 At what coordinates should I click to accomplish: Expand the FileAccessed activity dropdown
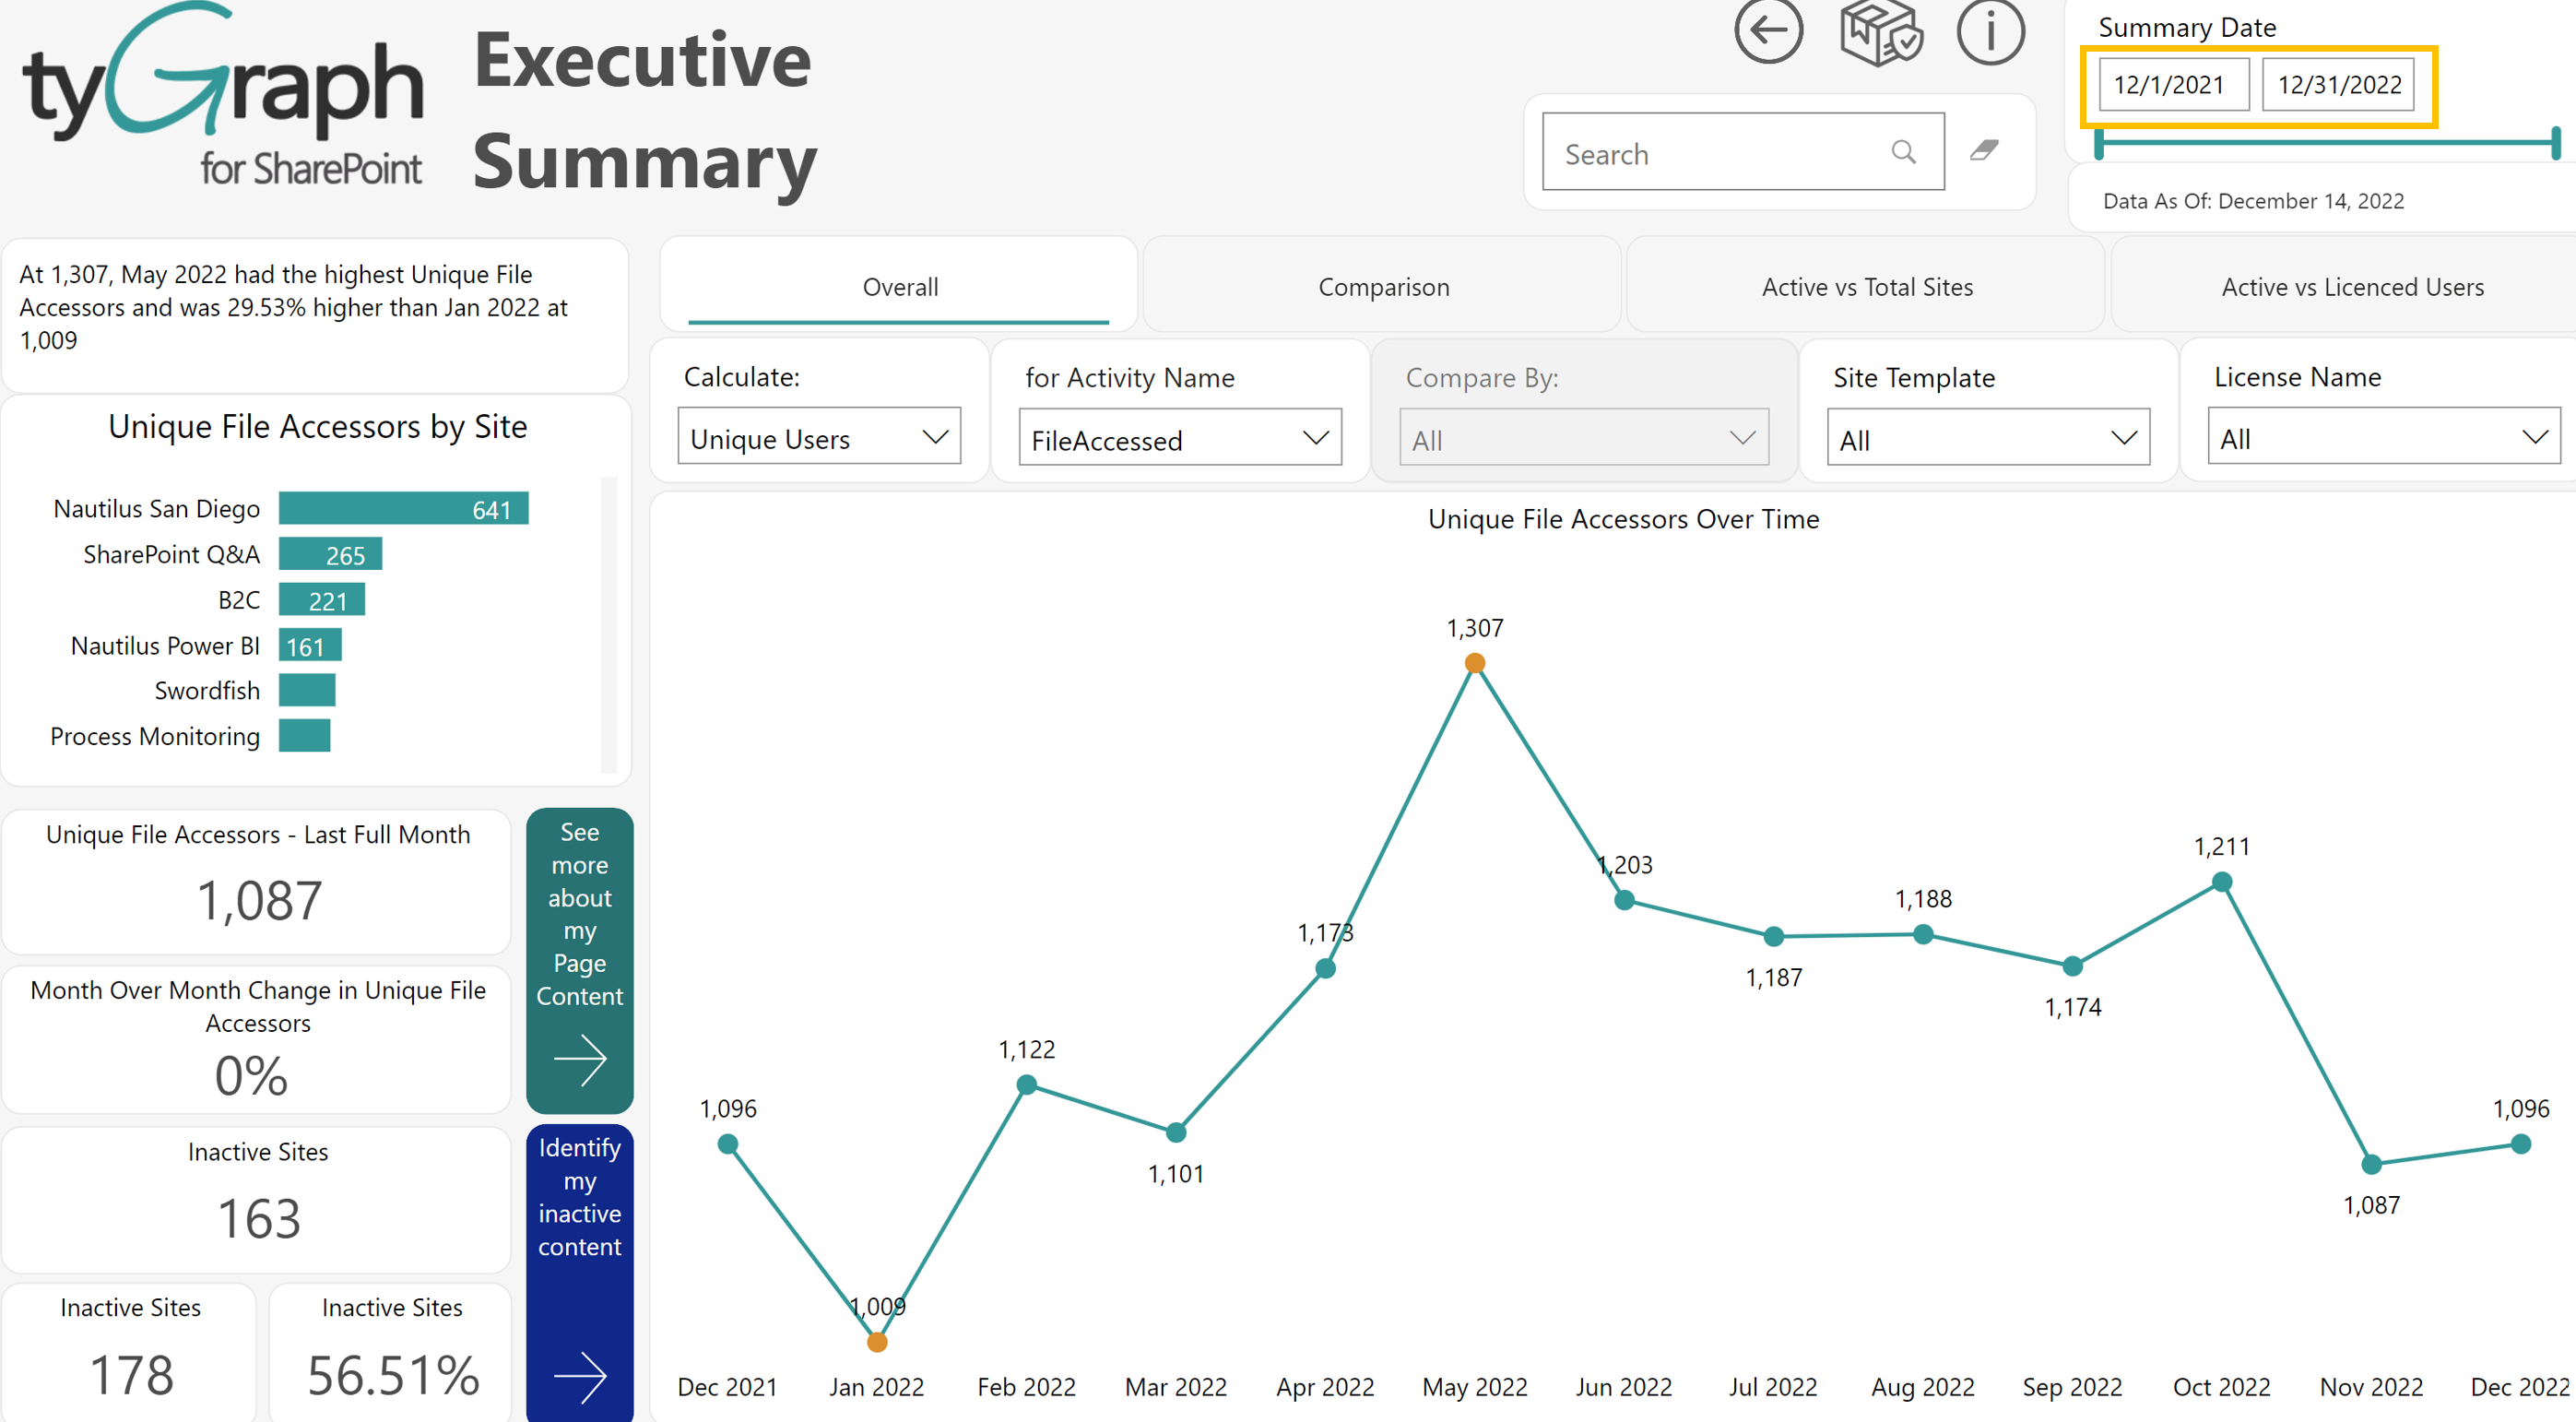(1179, 438)
